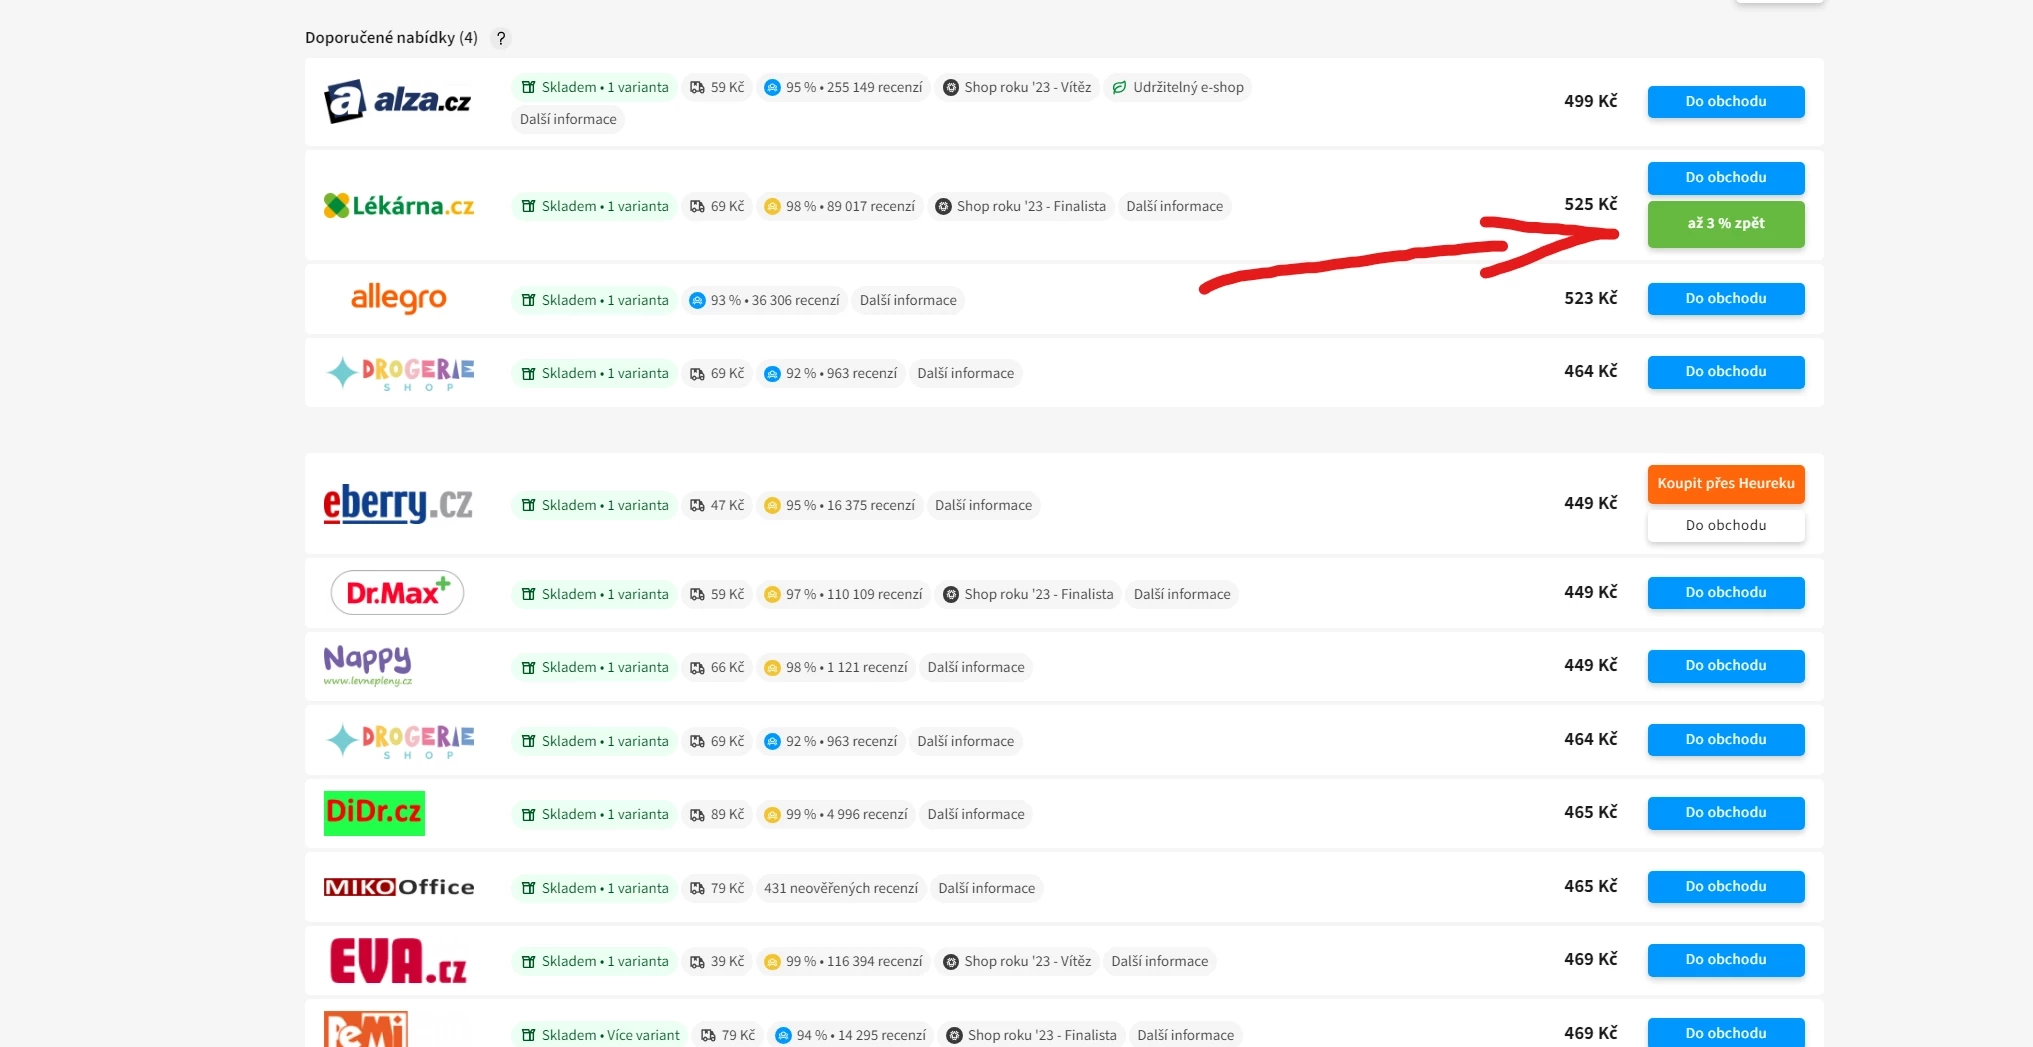Open 431 neověřených recenzí for MIKO Office

coord(841,888)
